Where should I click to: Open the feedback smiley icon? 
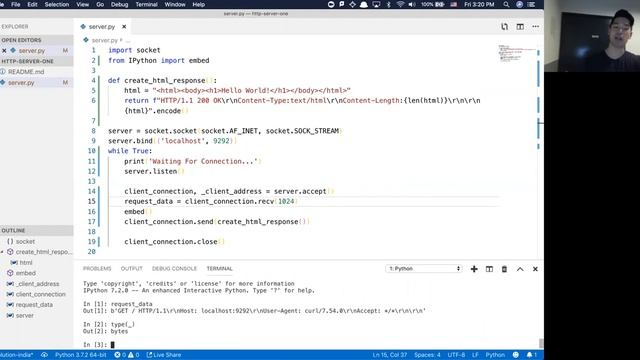(516, 355)
